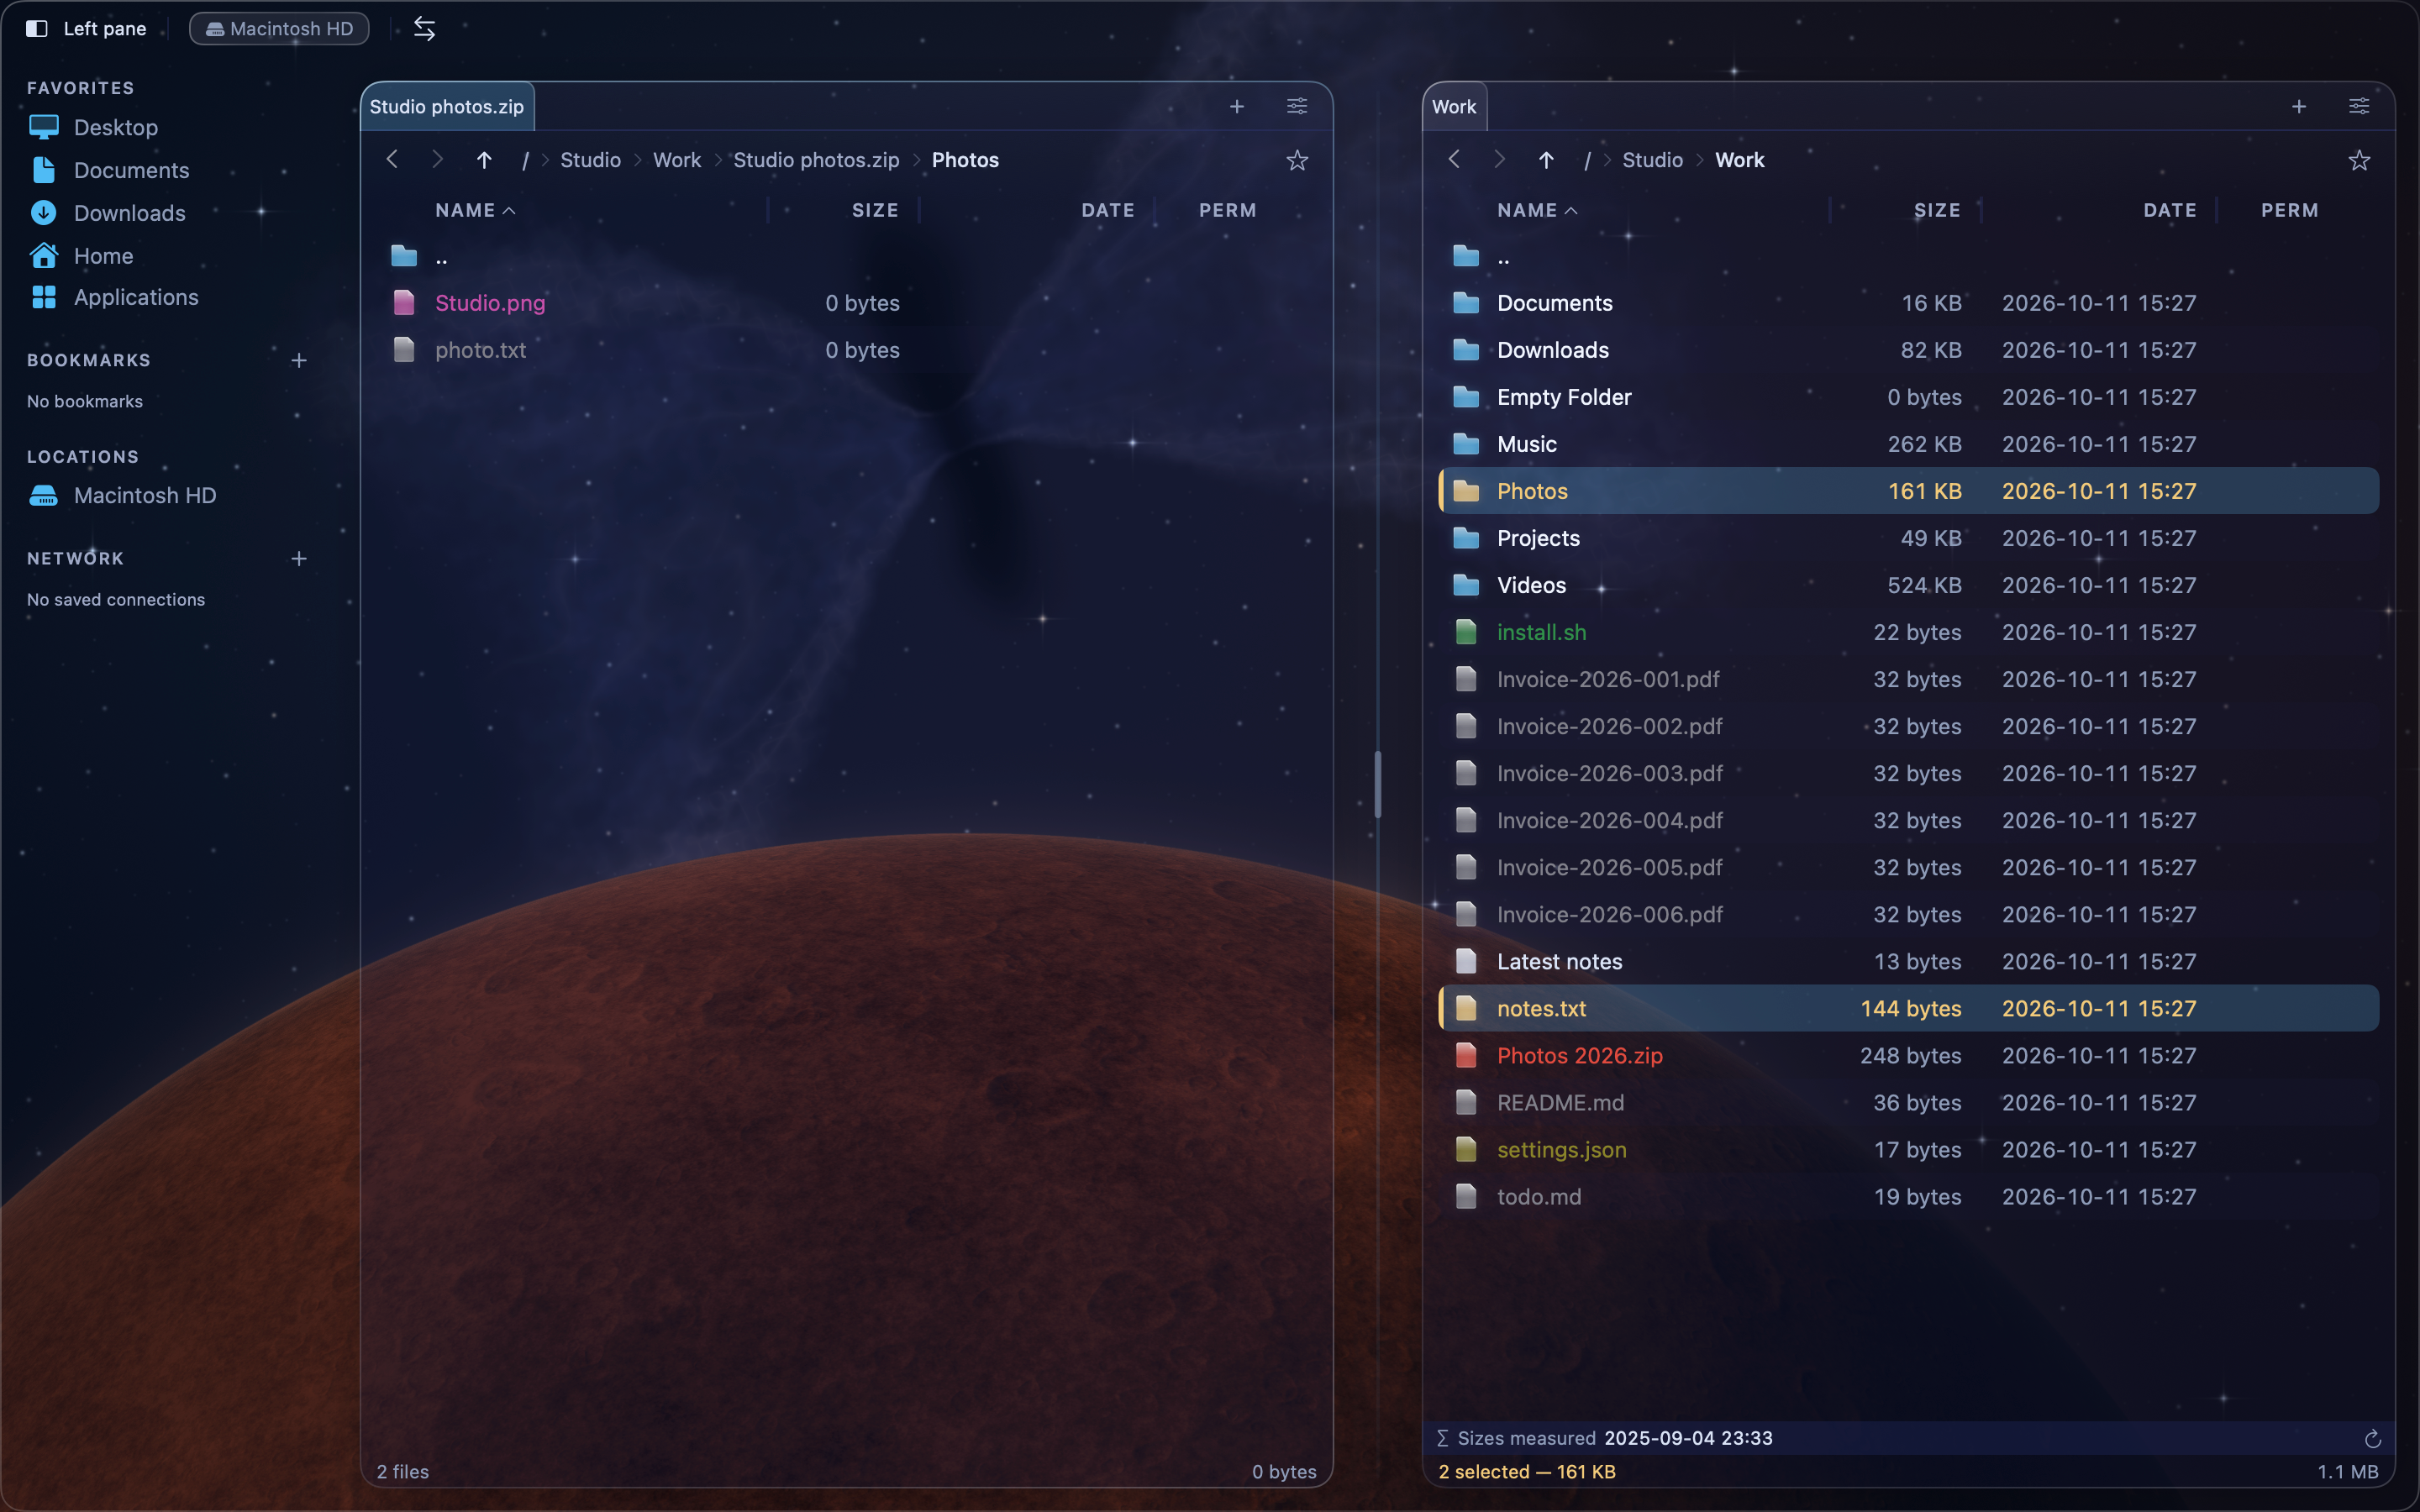Image resolution: width=2420 pixels, height=1512 pixels.
Task: Select Photos 2026.zip file row
Action: point(1908,1056)
